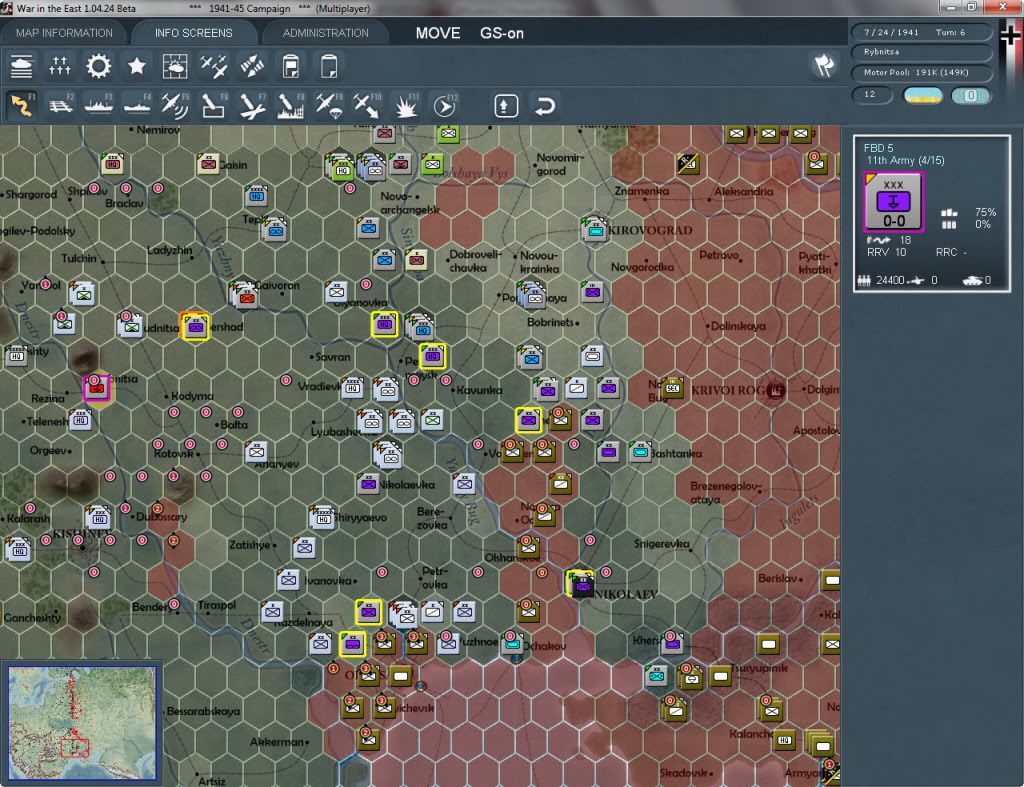The height and width of the screenshot is (787, 1024).
Task: Switch to the MAP INFORMATION tab
Action: tap(64, 33)
